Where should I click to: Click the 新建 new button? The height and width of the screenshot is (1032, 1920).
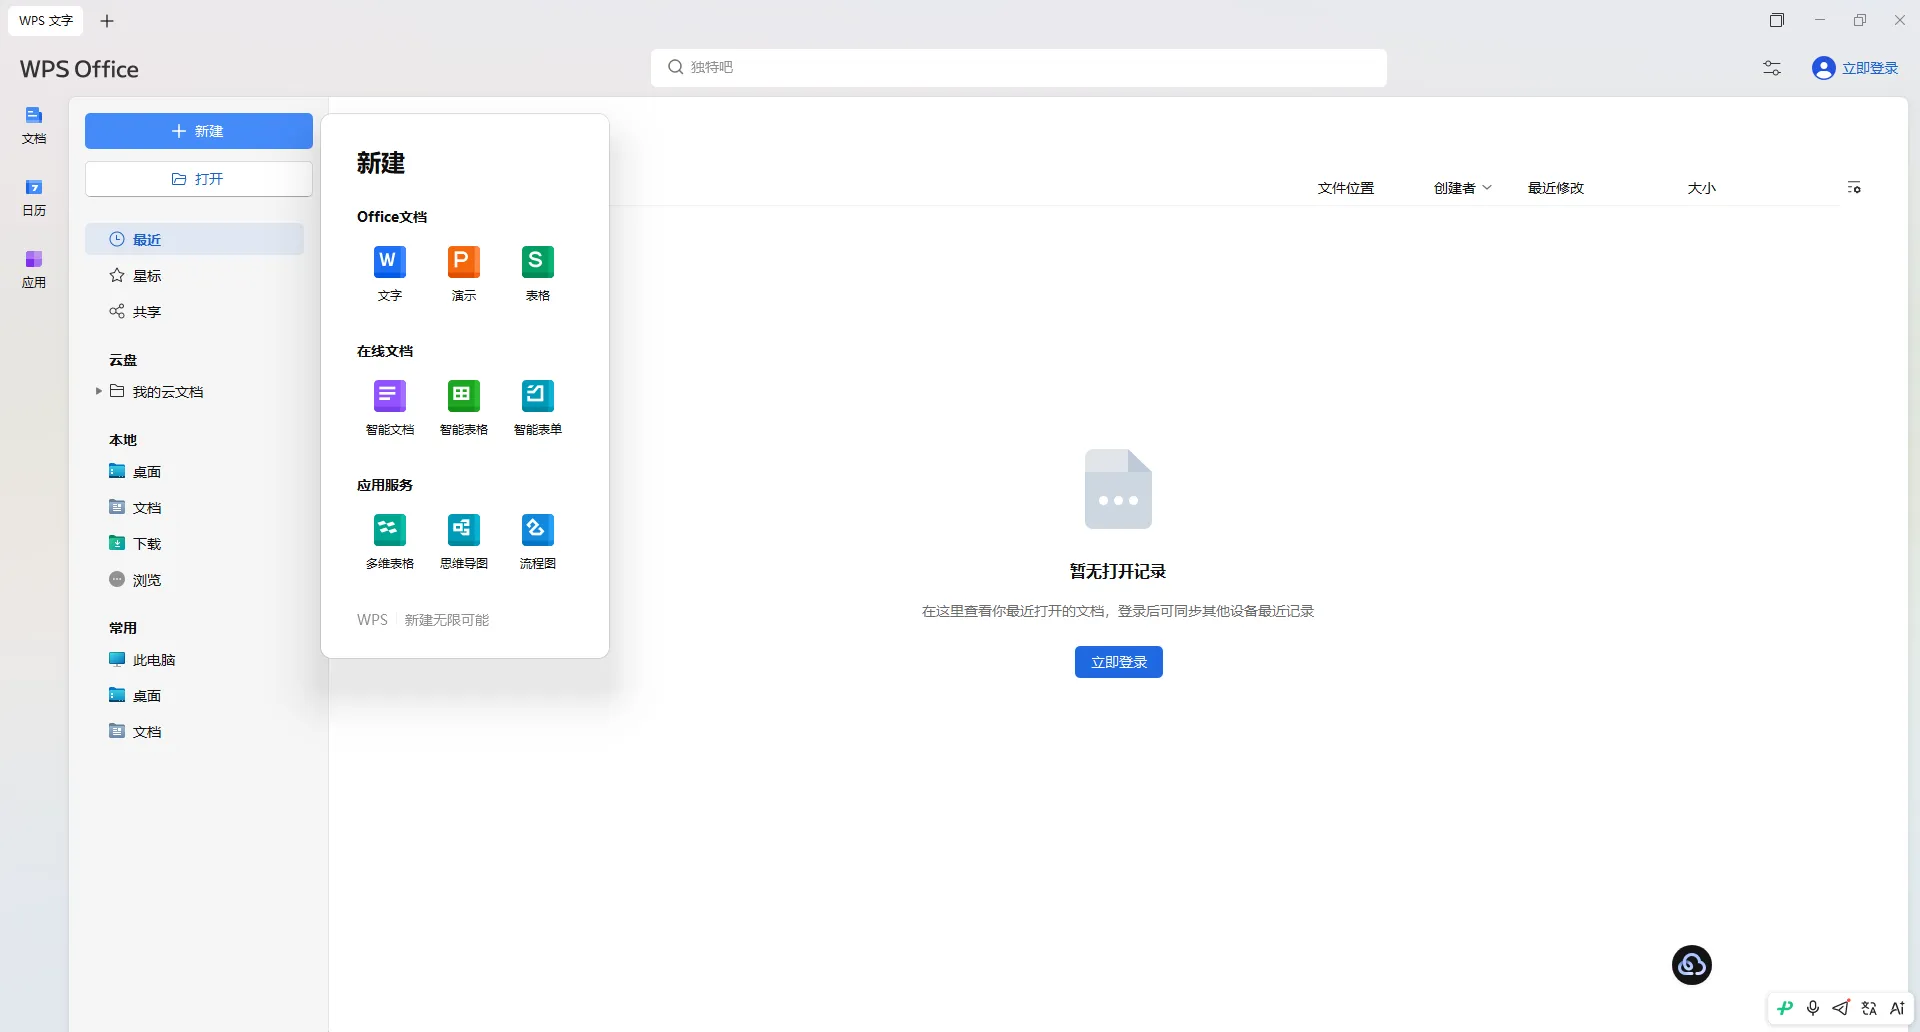coord(199,131)
